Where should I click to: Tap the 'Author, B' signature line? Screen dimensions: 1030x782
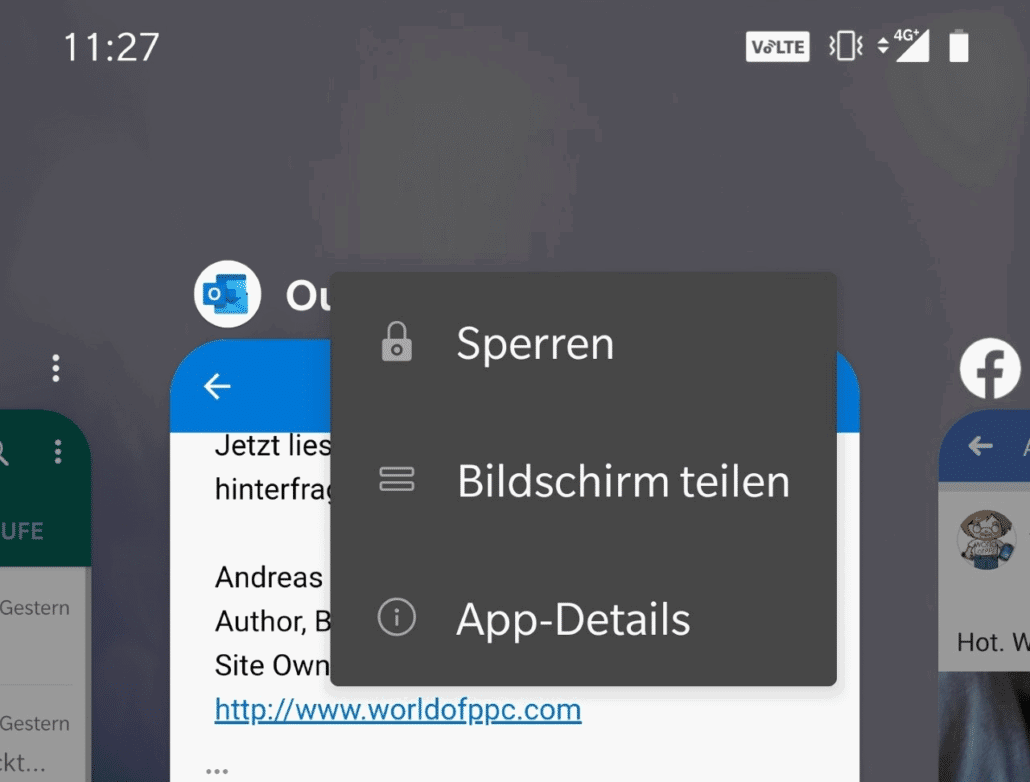point(273,621)
